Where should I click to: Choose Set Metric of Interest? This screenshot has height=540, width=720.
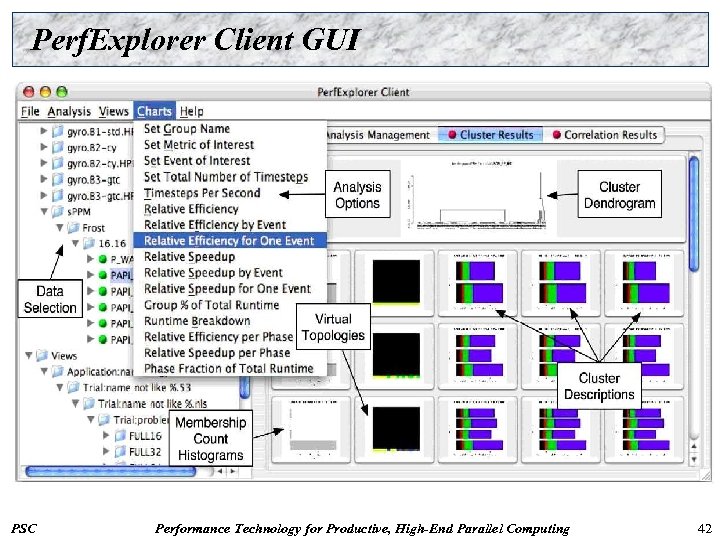230,145
